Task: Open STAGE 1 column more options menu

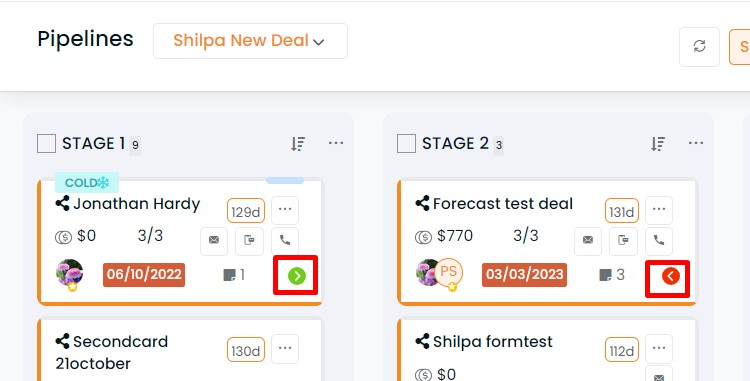Action: tap(336, 143)
